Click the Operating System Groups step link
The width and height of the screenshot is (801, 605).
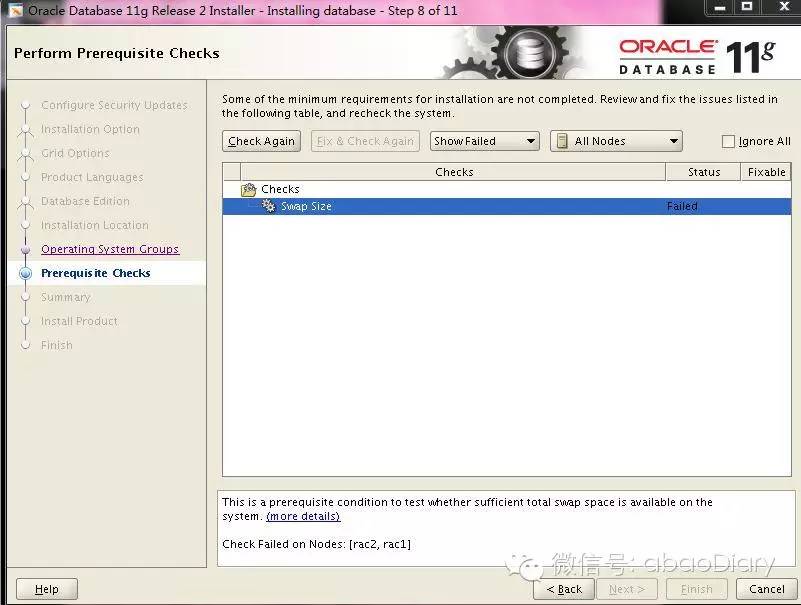pyautogui.click(x=110, y=249)
